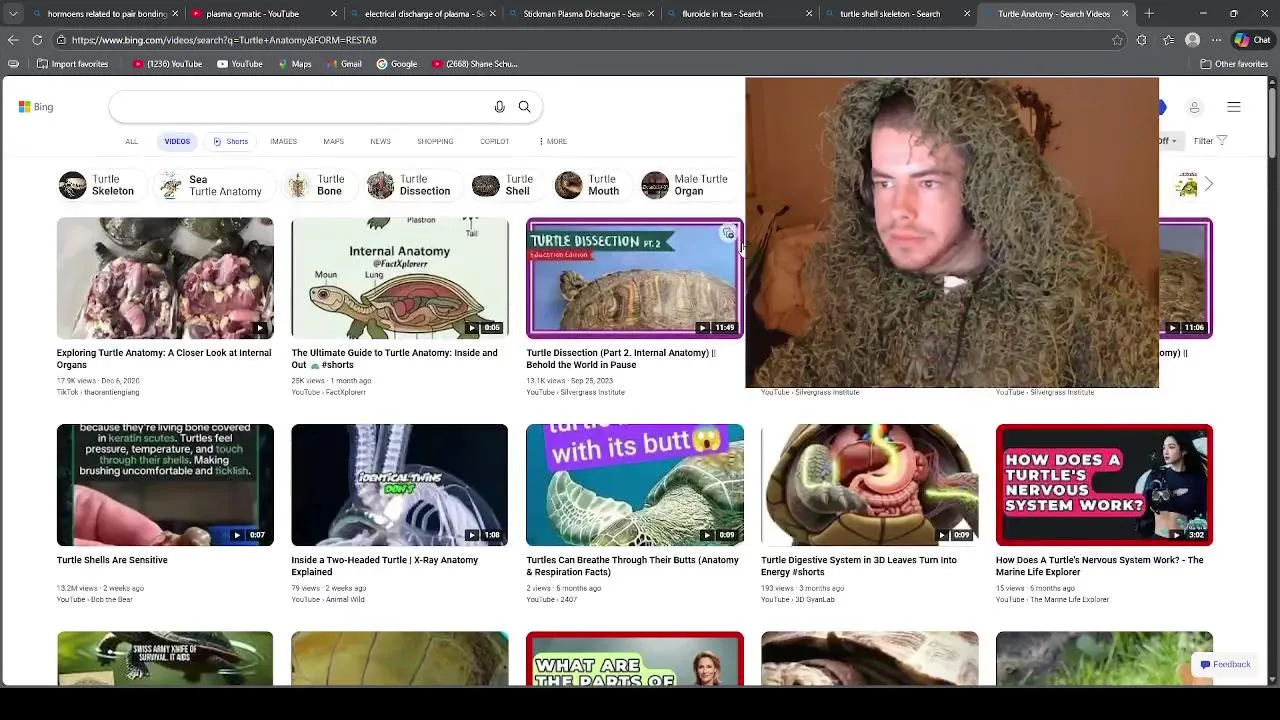Switch to the ALL results tab

click(x=131, y=141)
